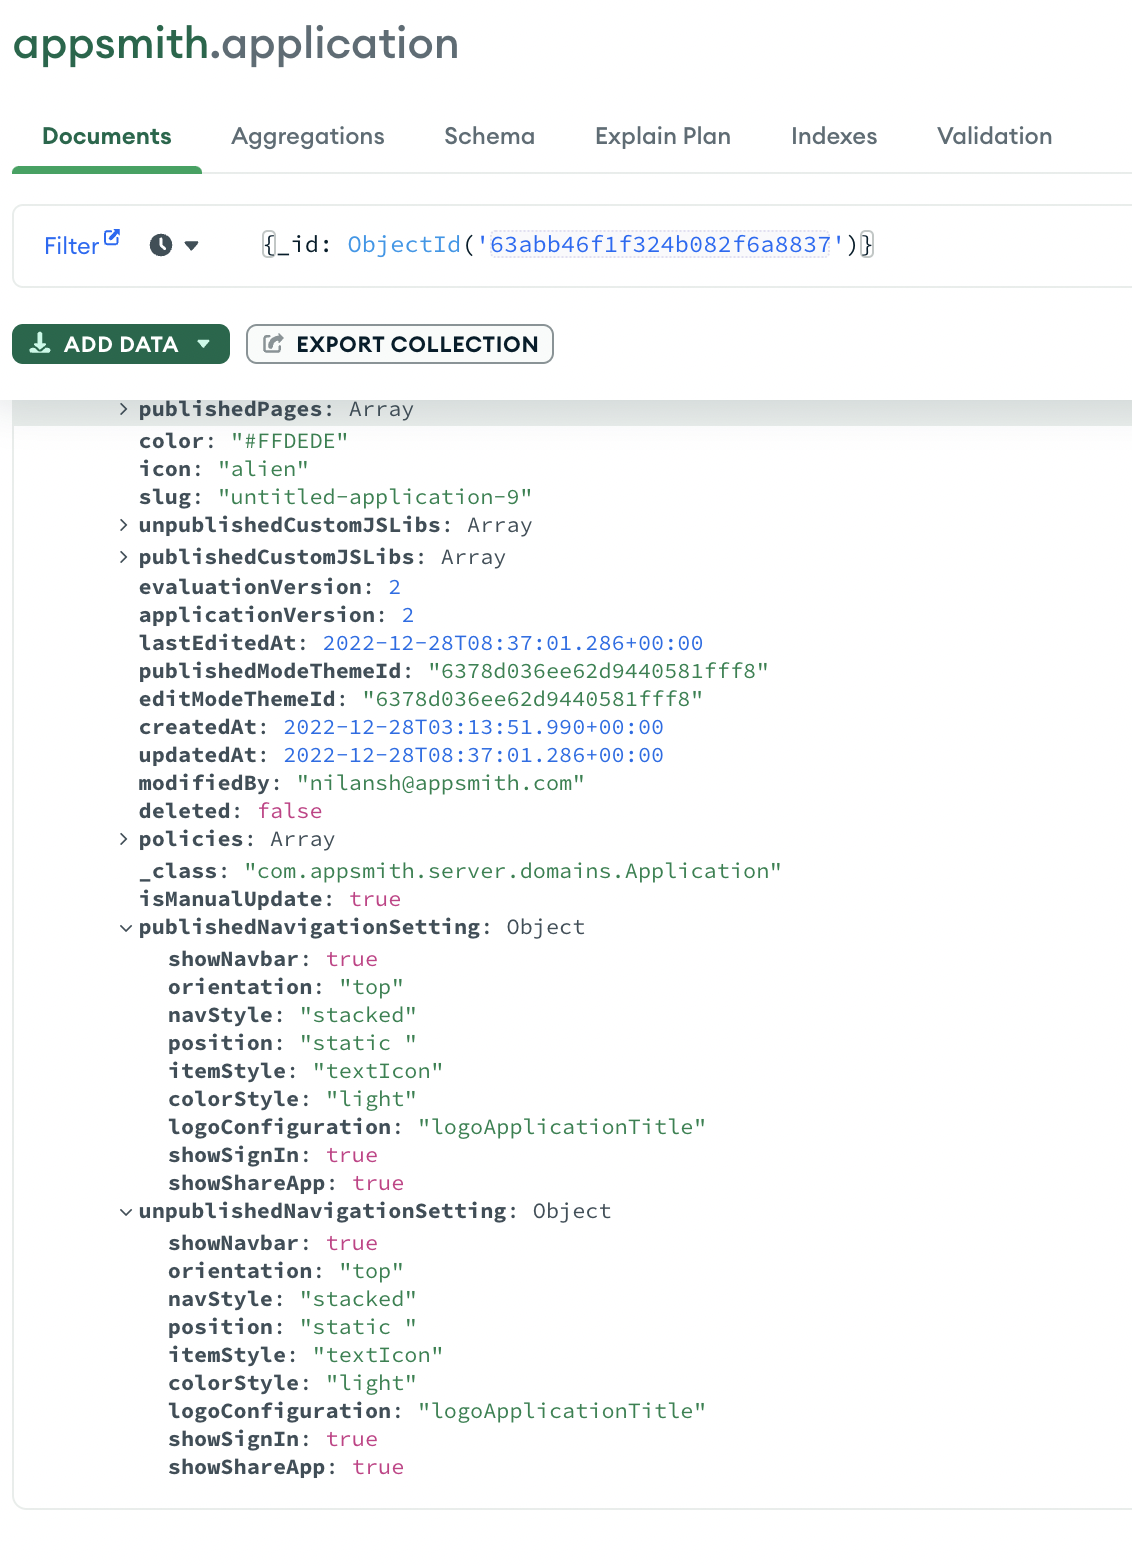
Task: Click the _class value string
Action: (513, 872)
